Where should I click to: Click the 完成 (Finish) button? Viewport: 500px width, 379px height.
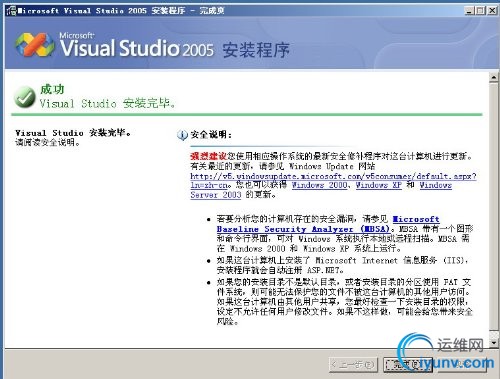click(x=408, y=364)
